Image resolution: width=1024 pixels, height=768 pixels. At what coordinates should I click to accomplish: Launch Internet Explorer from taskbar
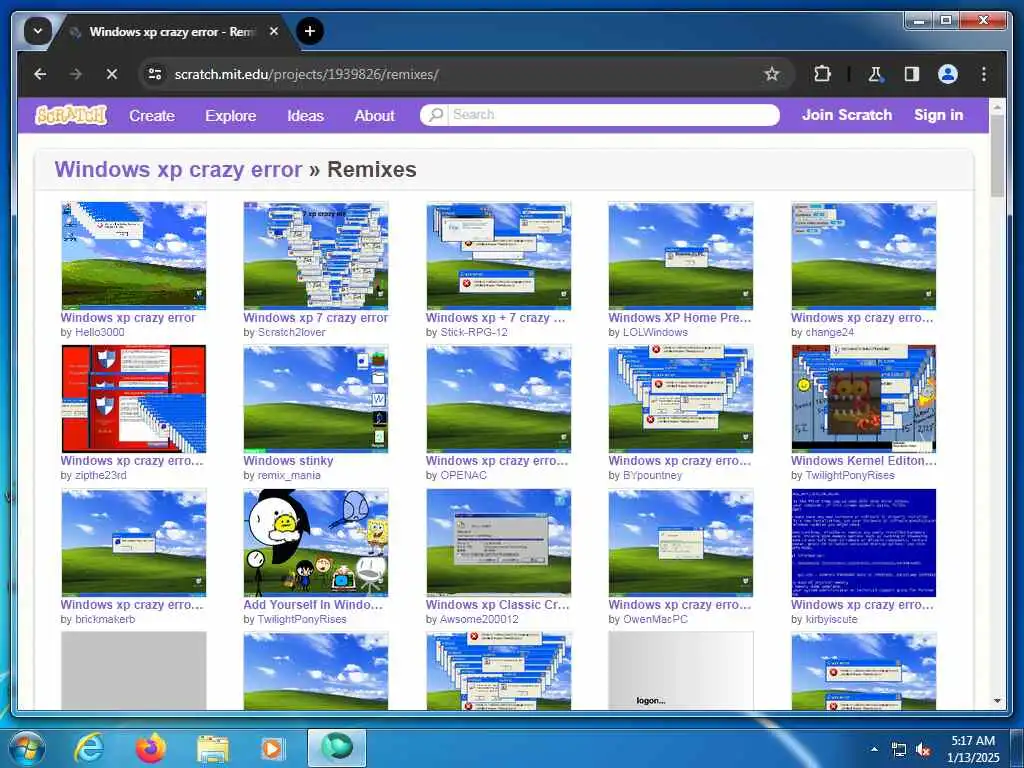[88, 748]
